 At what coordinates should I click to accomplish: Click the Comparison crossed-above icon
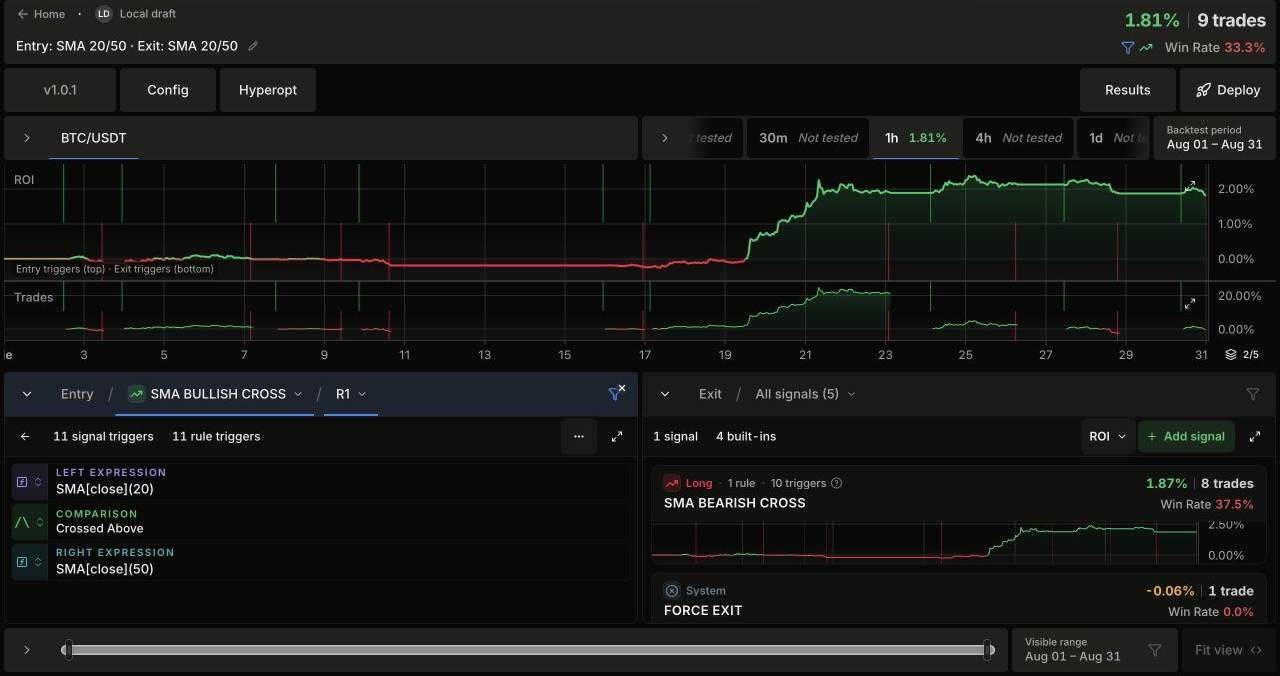tap(22, 522)
